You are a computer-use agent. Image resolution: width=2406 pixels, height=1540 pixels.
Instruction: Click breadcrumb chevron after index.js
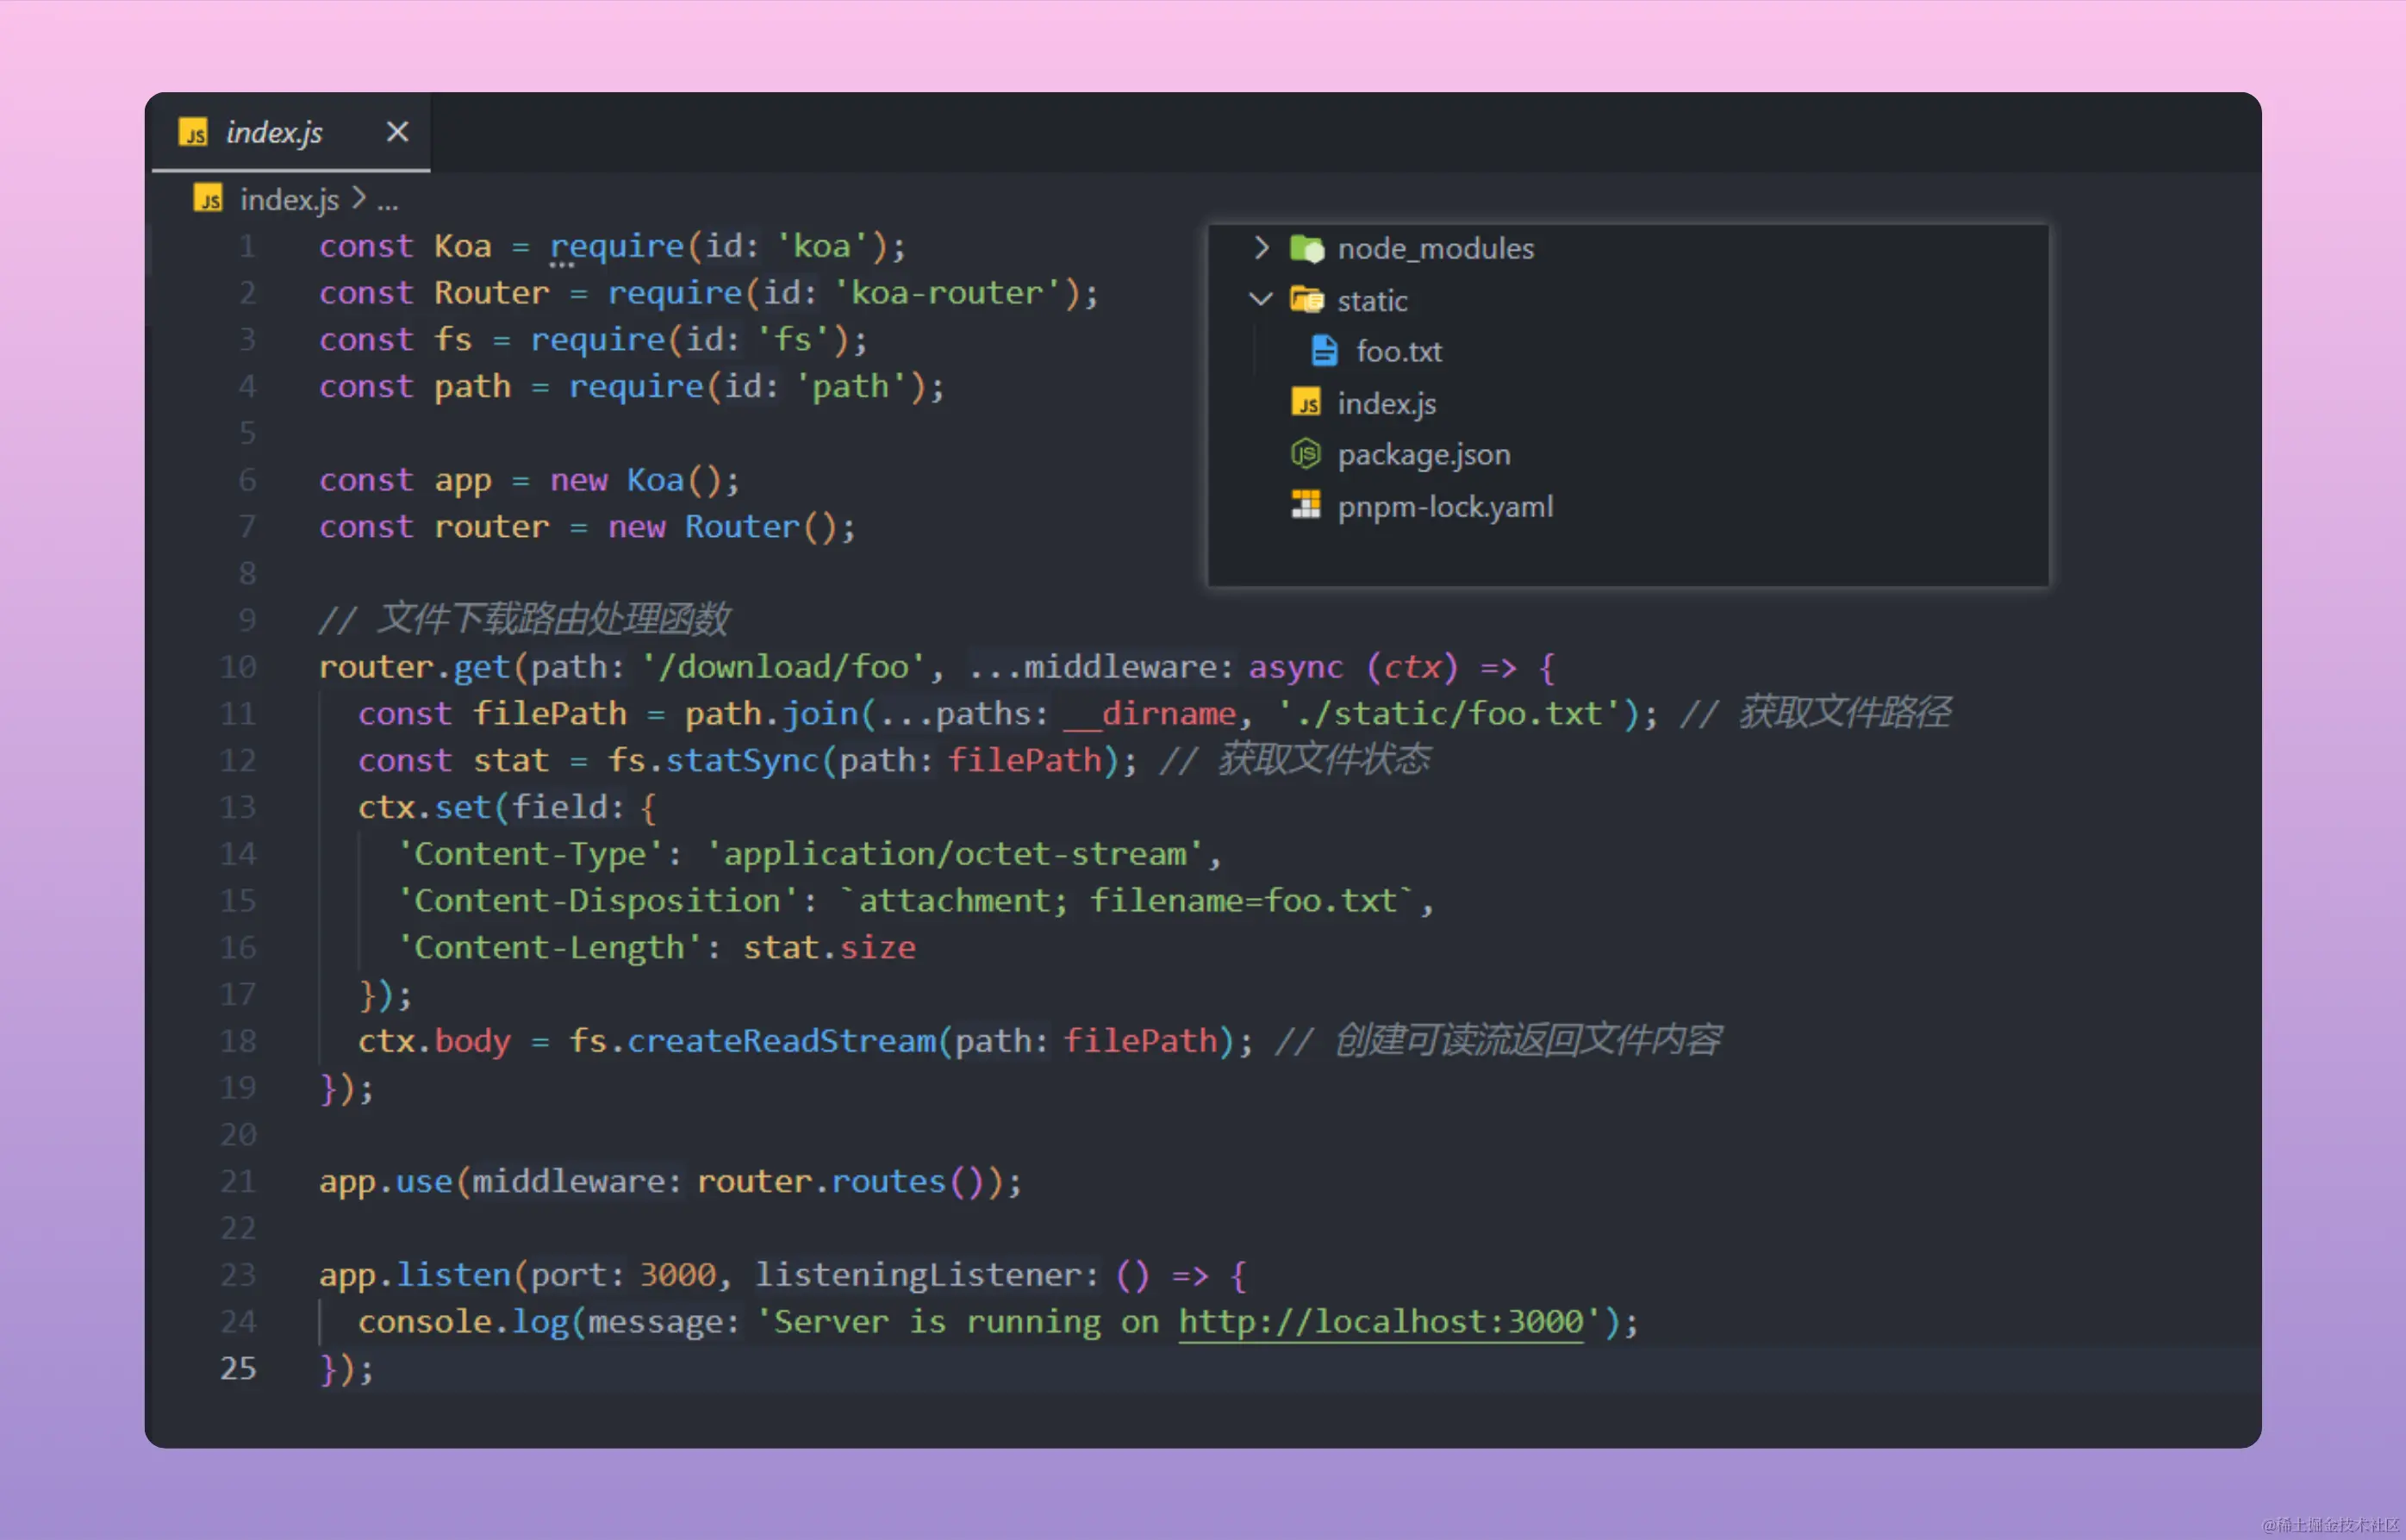359,199
